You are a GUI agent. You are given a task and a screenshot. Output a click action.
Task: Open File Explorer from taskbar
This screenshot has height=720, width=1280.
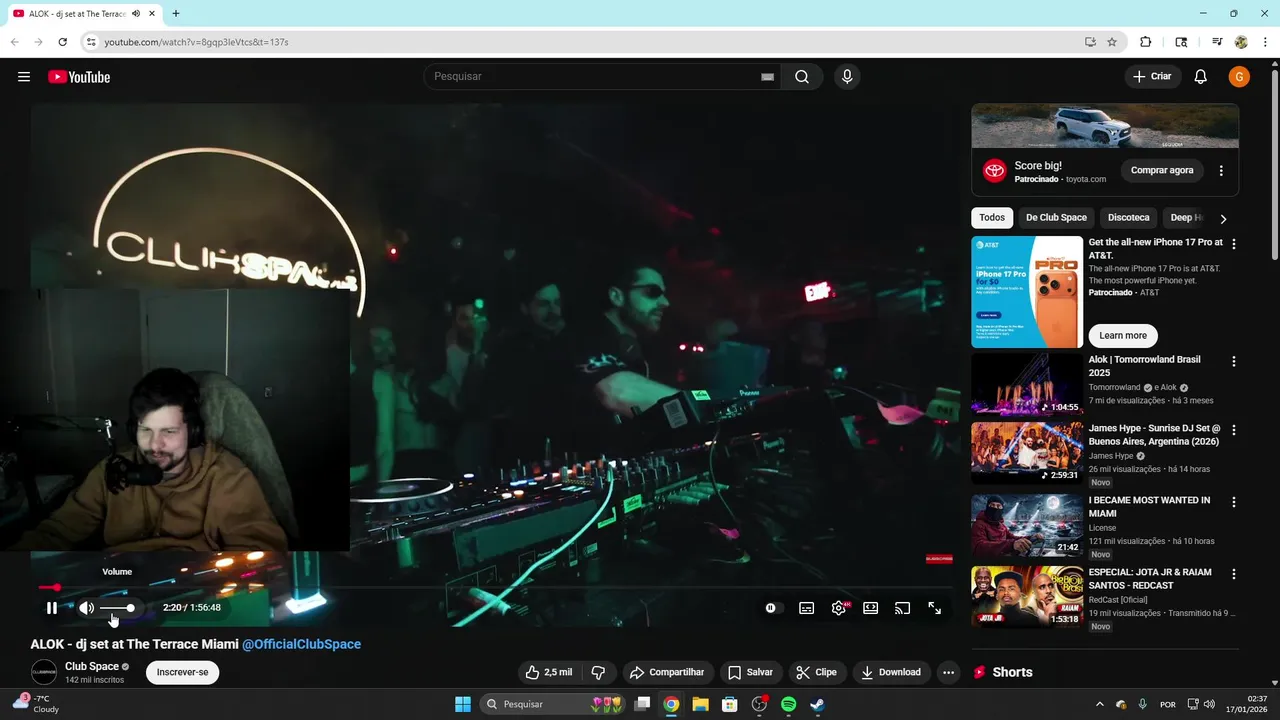(700, 704)
